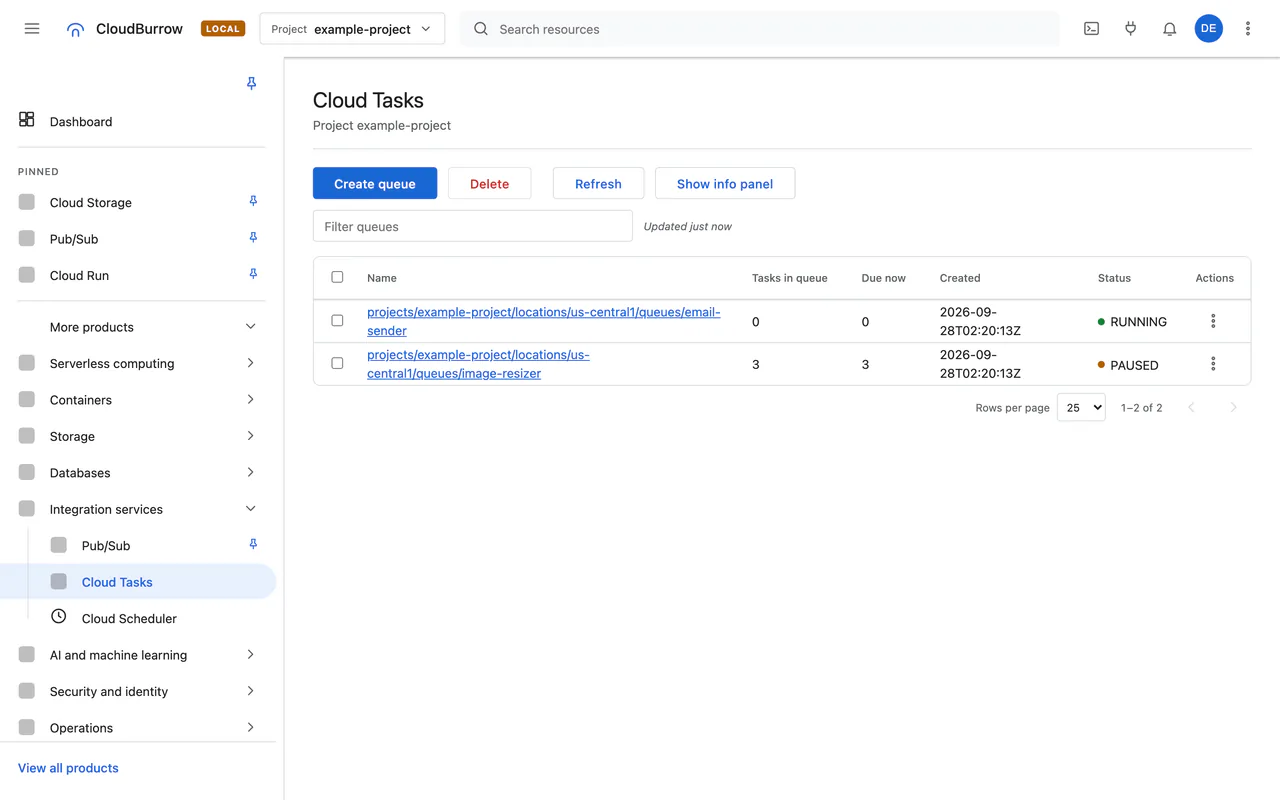Focus the Filter queues input
Screen dimensions: 1280x800
[x=472, y=226]
